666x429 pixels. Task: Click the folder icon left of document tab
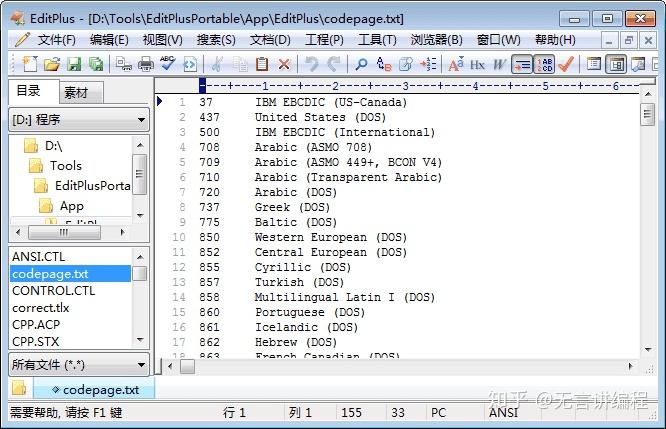coord(19,388)
